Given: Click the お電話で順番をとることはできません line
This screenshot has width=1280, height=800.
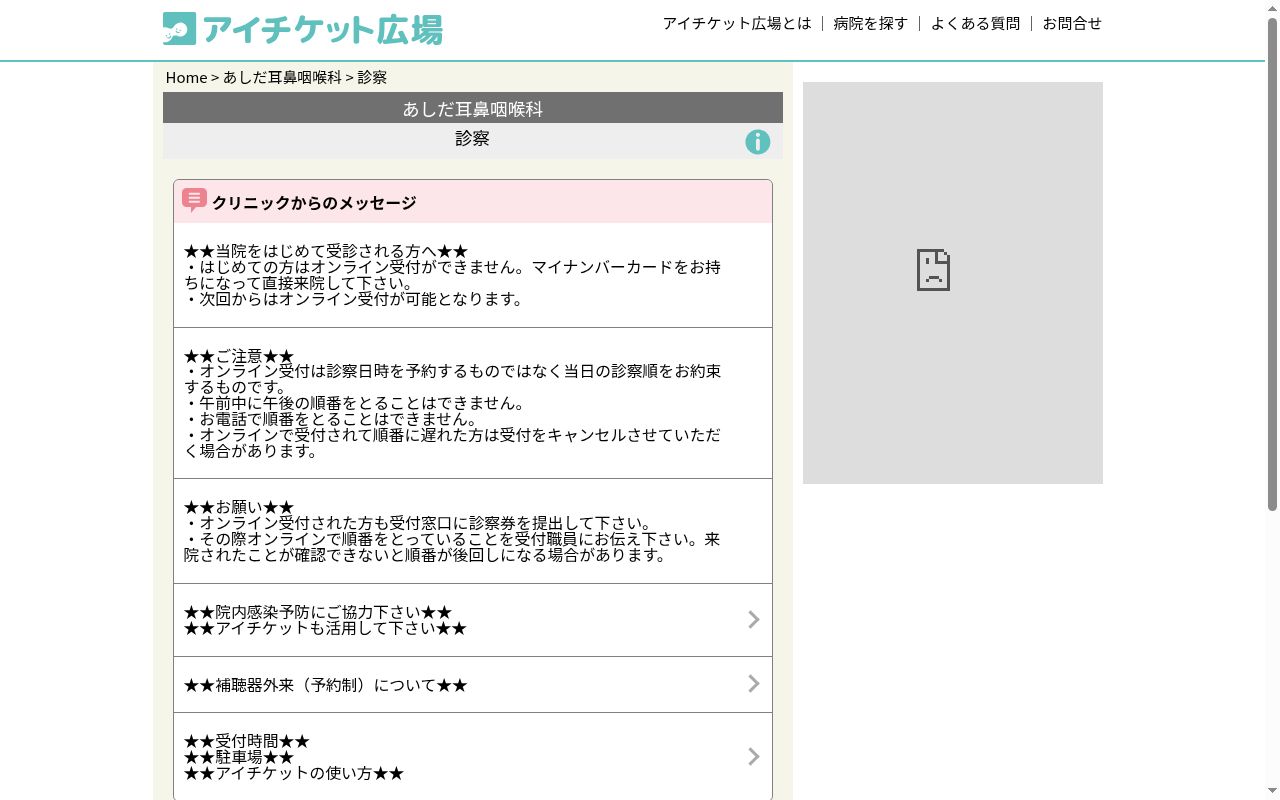Looking at the screenshot, I should [331, 419].
